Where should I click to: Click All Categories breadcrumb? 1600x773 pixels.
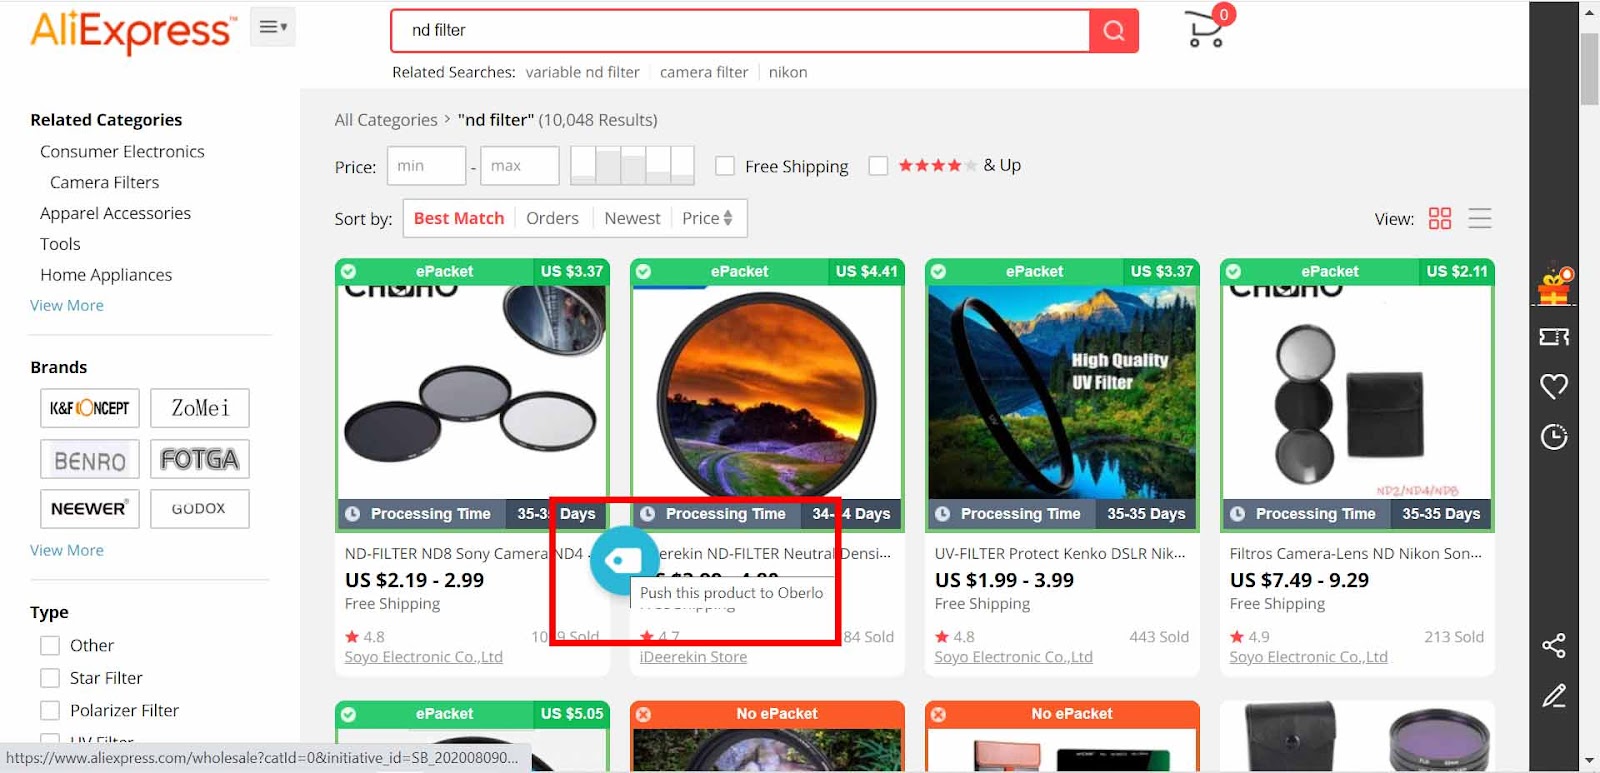coord(386,120)
